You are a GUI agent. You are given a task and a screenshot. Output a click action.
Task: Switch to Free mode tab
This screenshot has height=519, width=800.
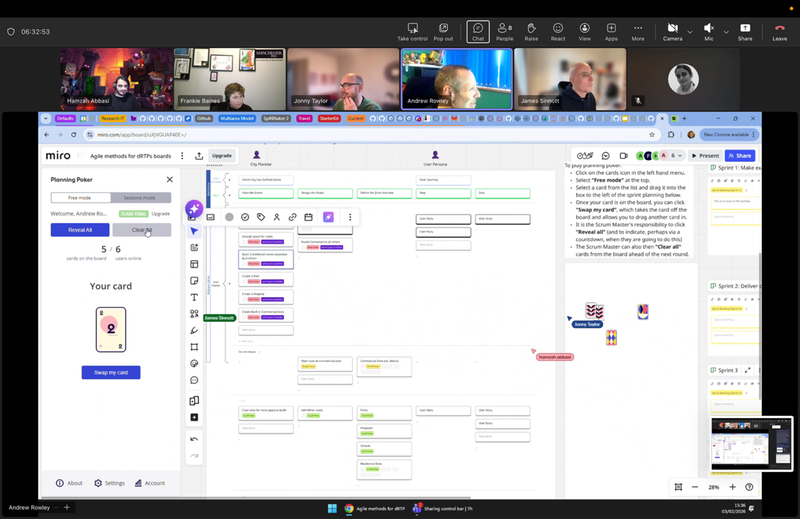[x=80, y=198]
